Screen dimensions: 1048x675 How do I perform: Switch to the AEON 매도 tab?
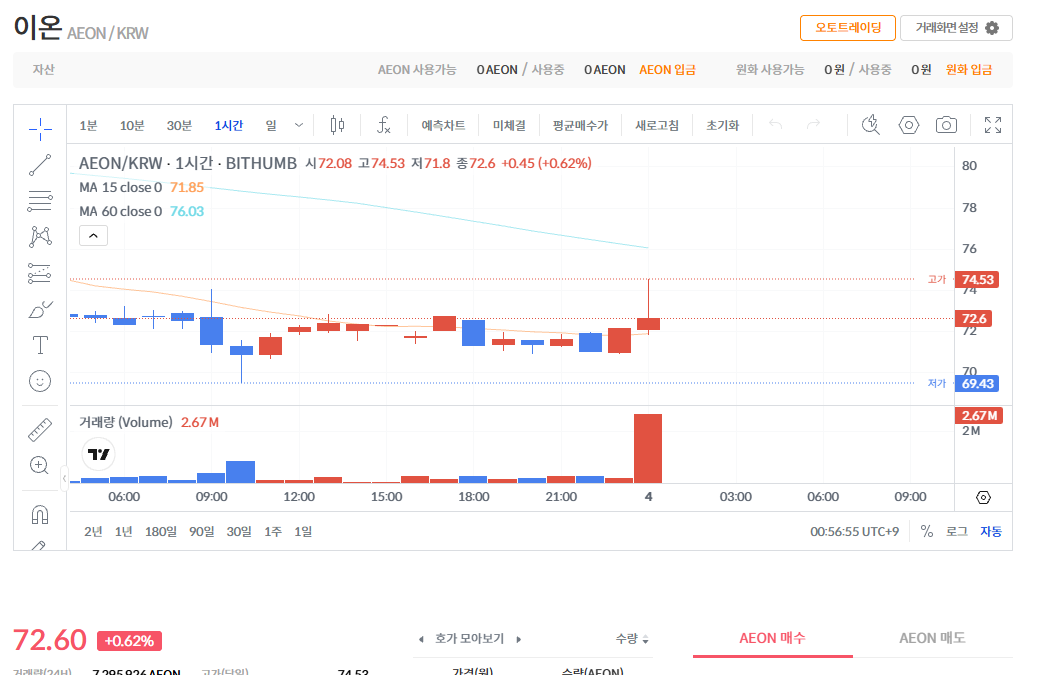[x=932, y=638]
